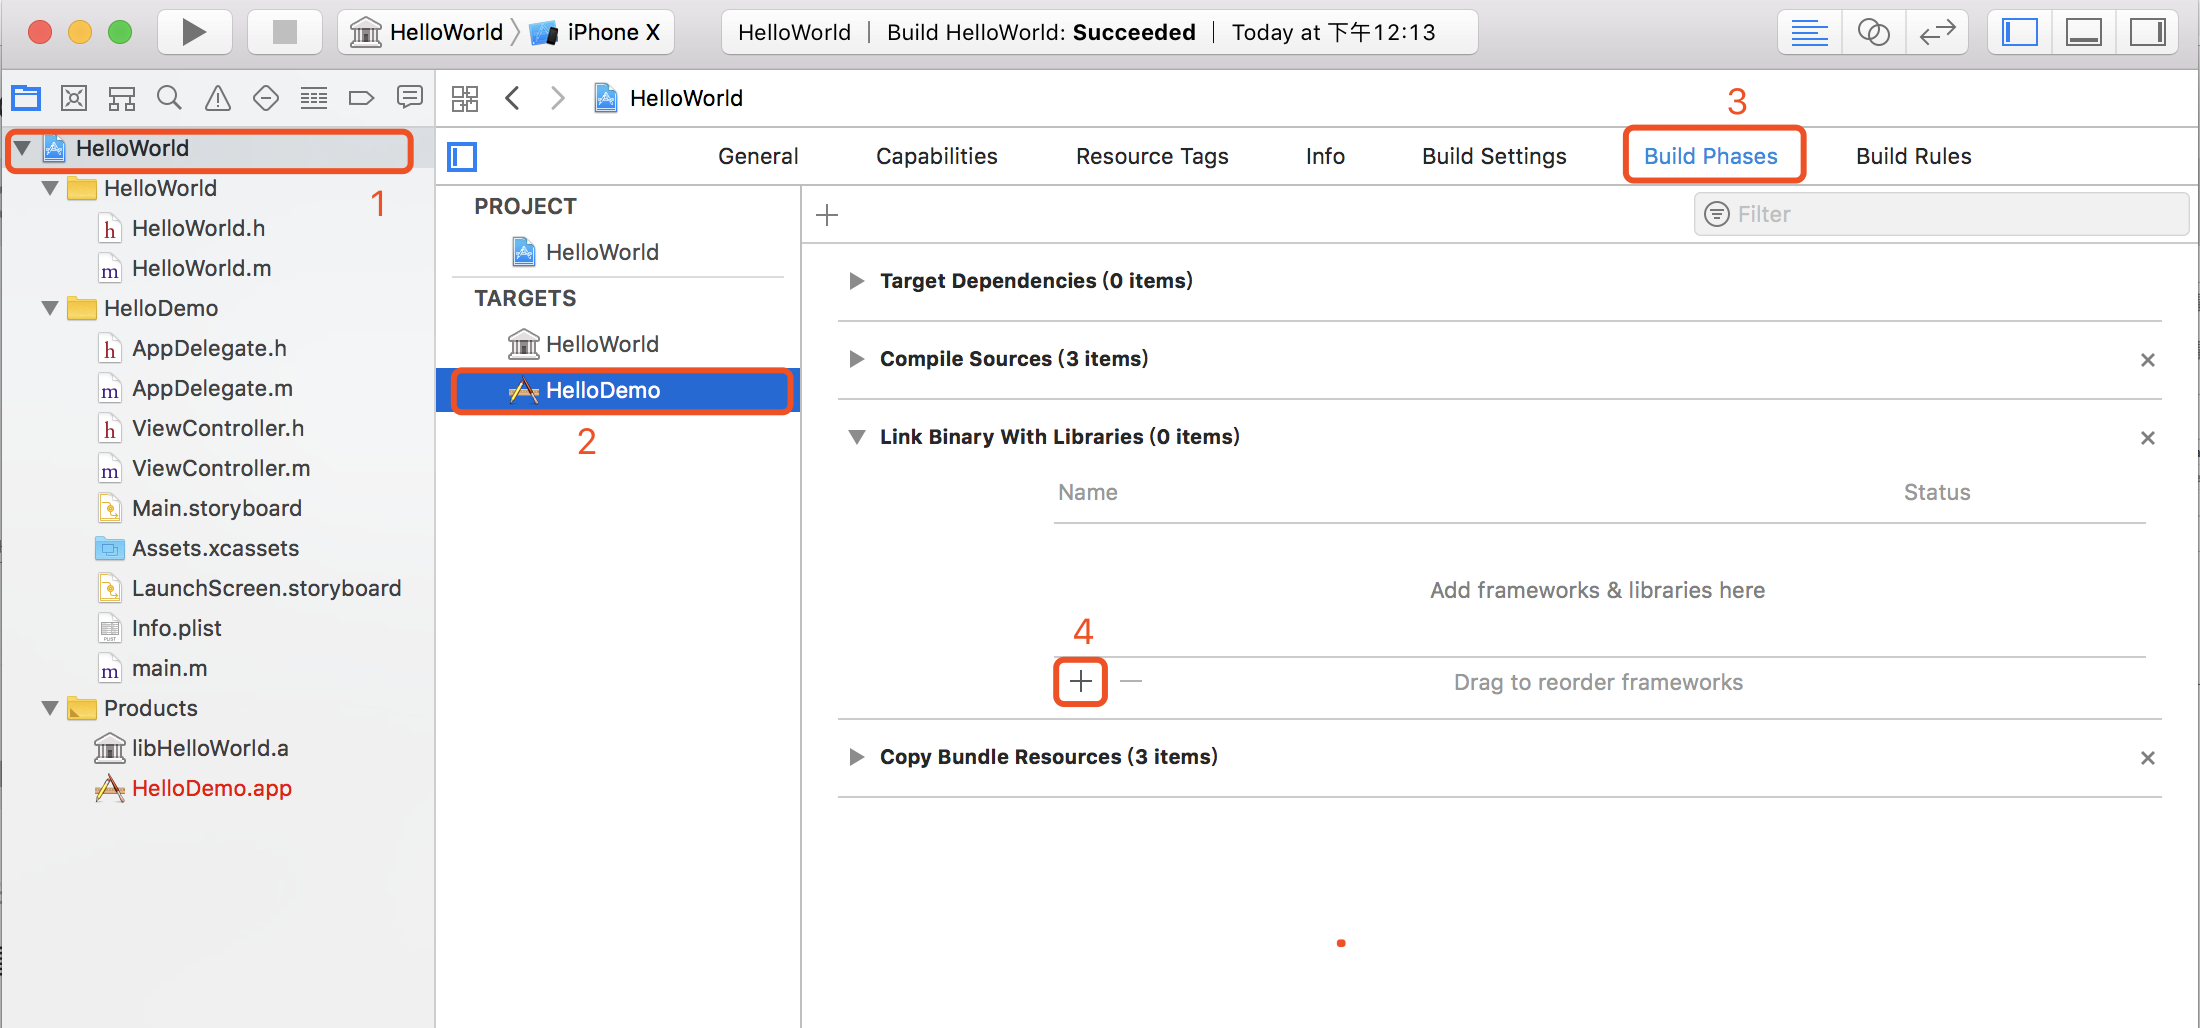Stop the running build

[285, 32]
